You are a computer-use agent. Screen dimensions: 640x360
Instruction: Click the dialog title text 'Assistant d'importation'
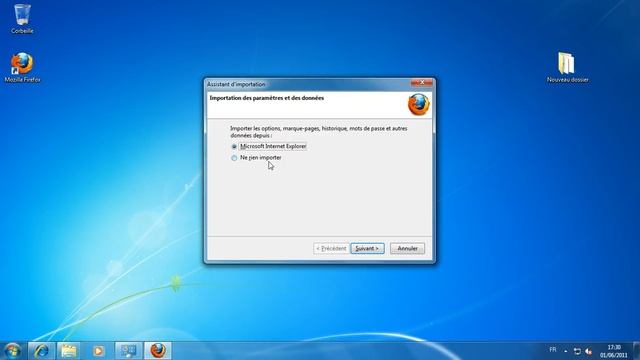[x=236, y=84]
